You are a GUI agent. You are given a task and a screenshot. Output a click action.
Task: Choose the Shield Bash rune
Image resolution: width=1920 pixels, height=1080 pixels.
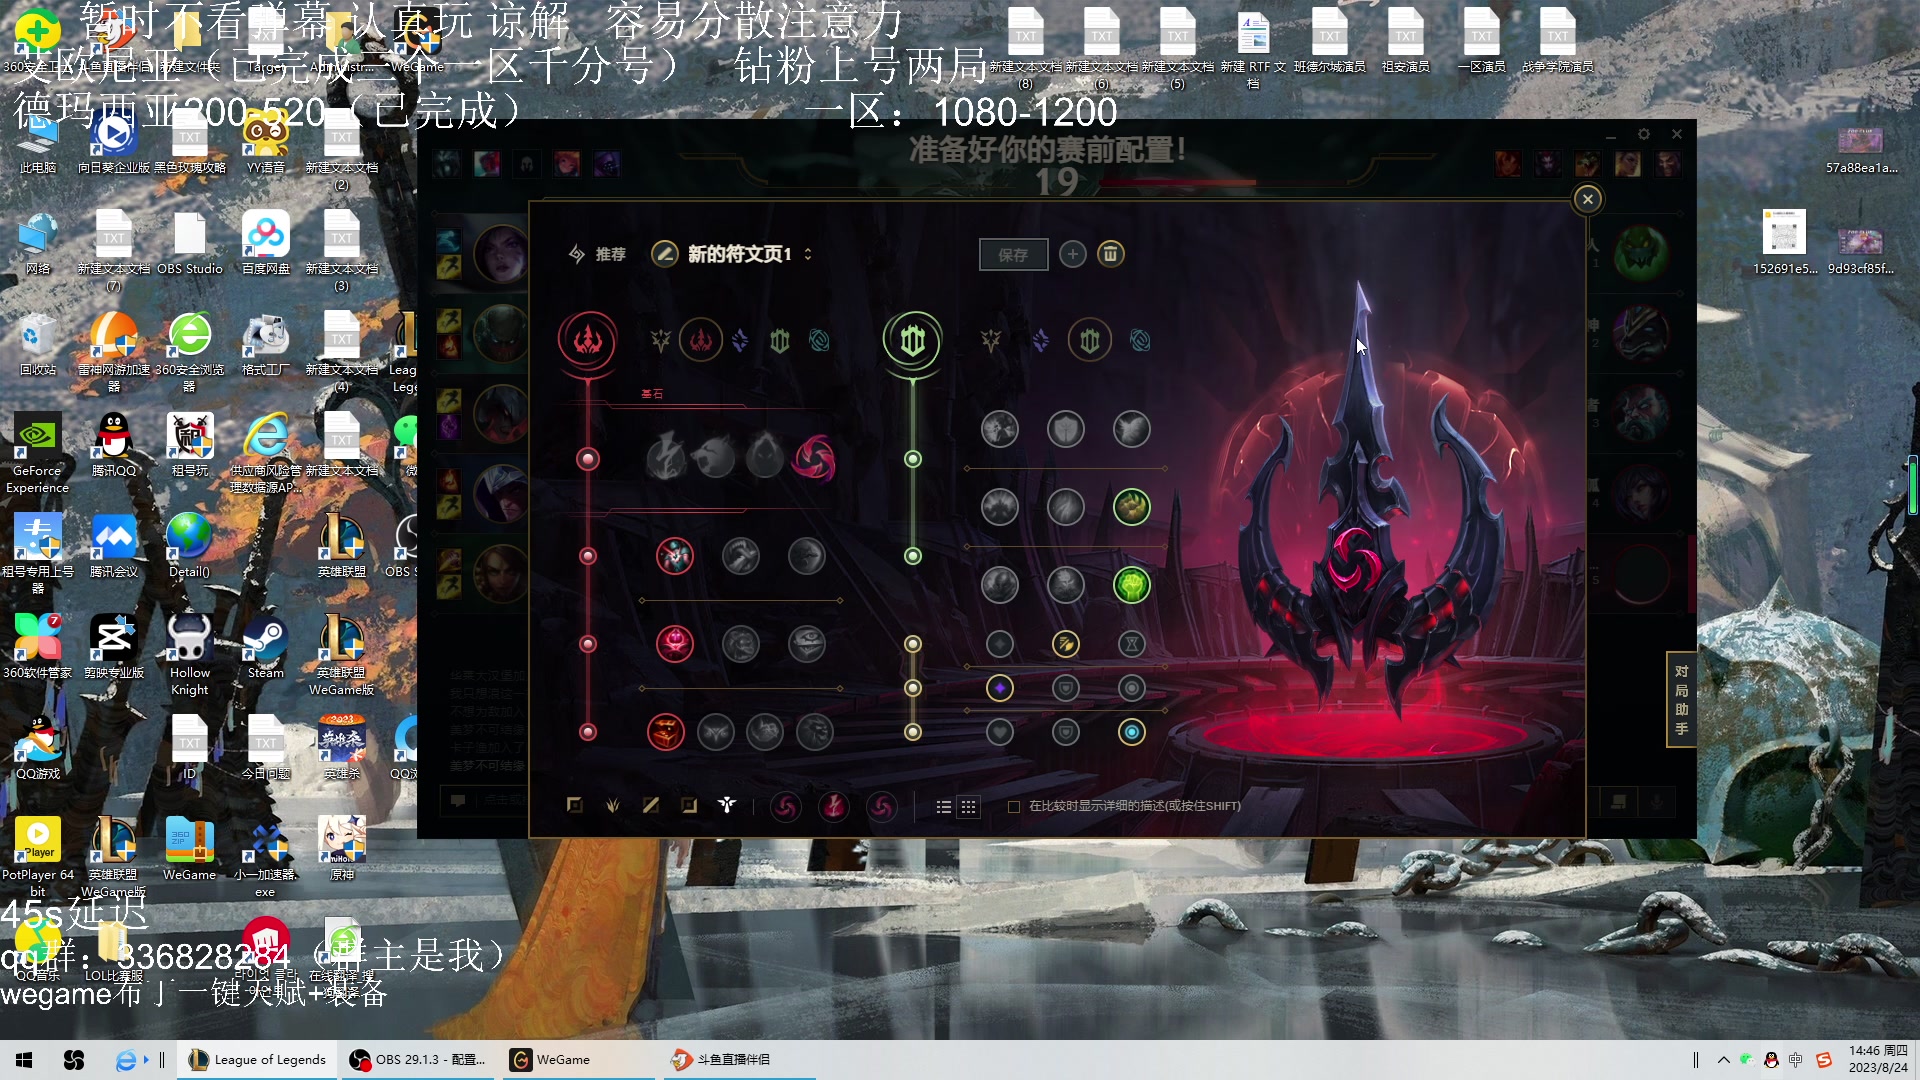[1132, 430]
